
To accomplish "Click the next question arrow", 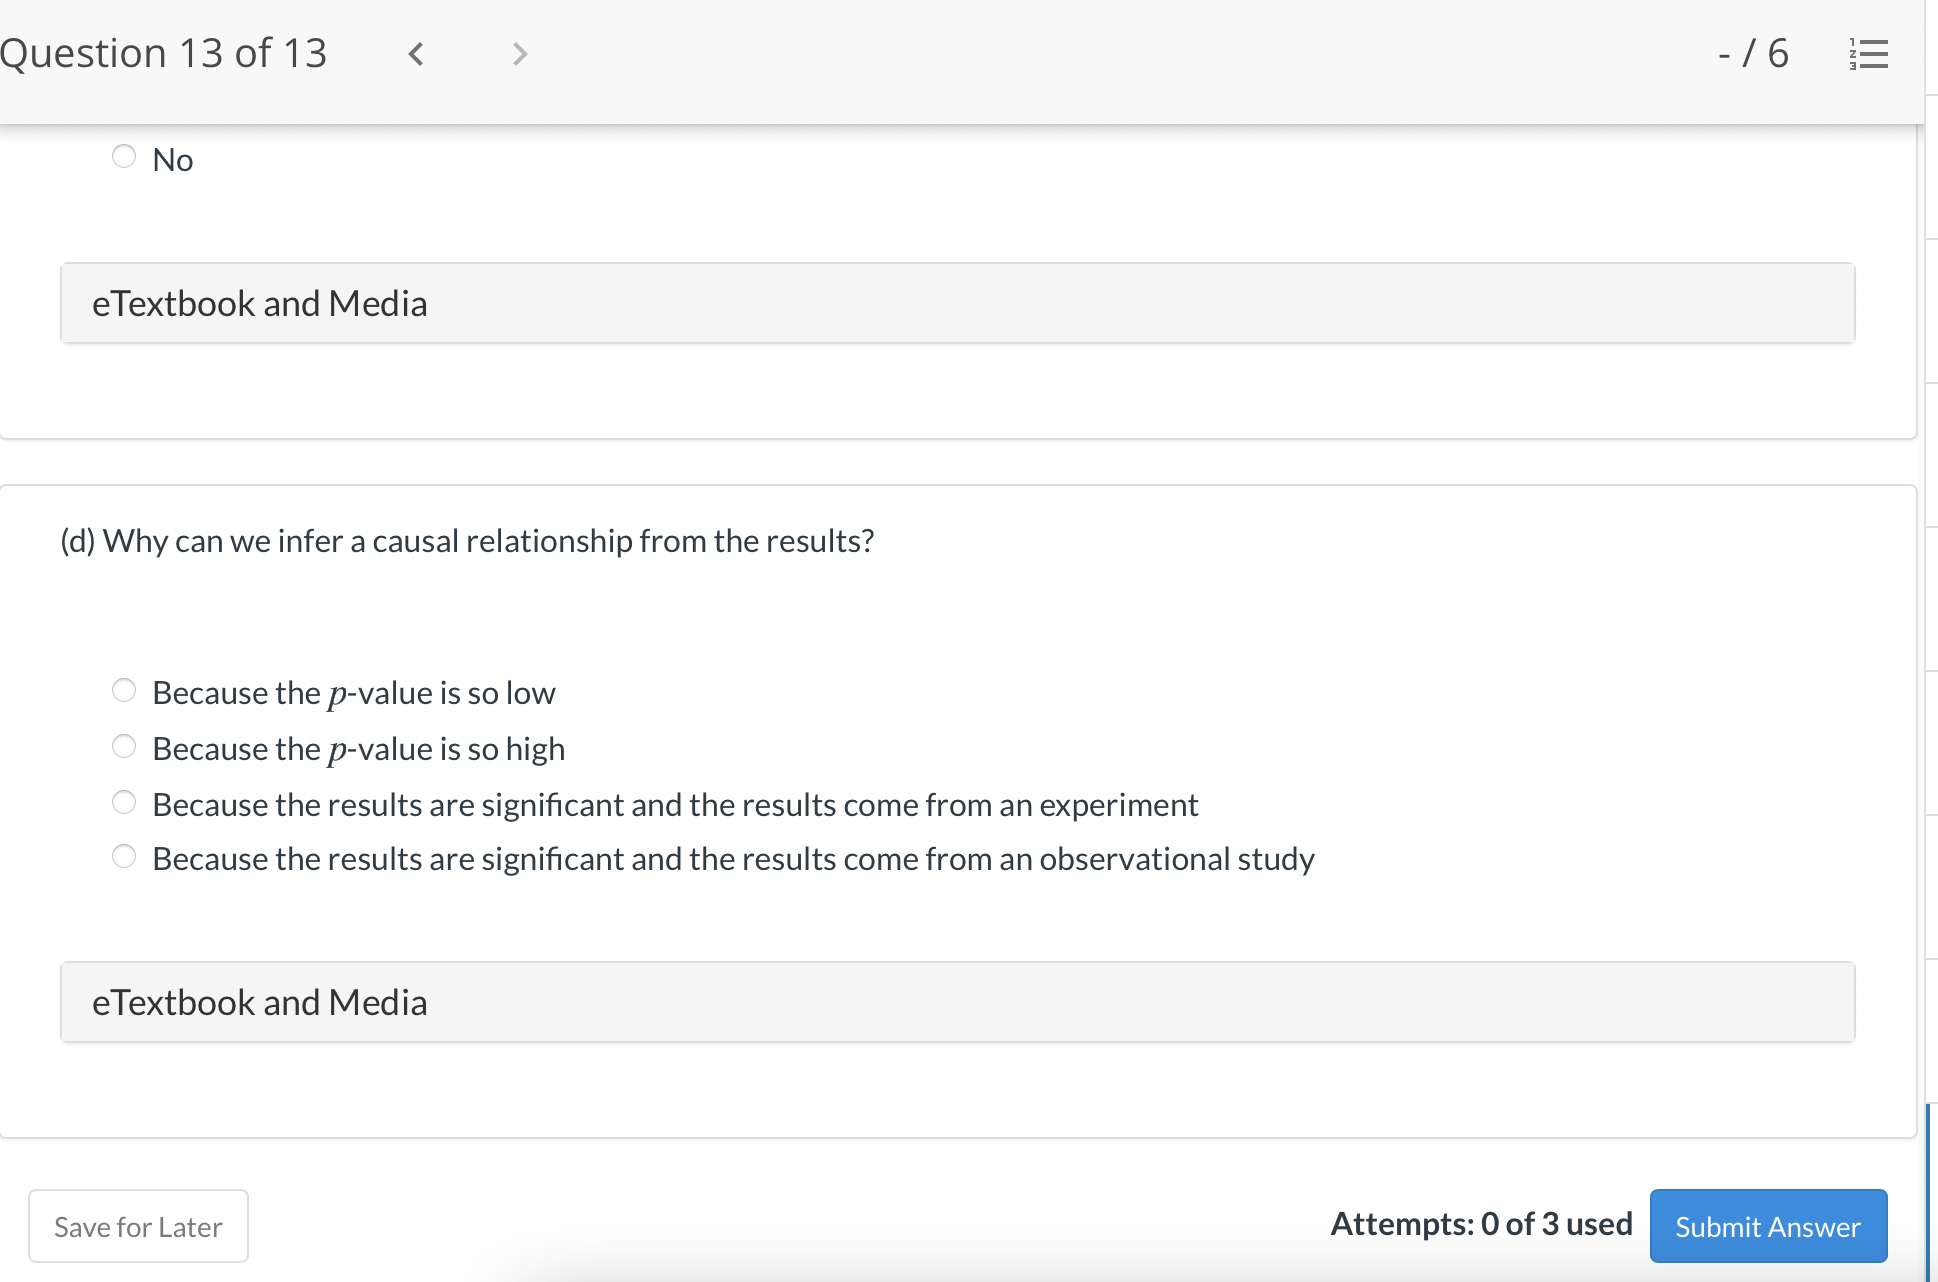I will pyautogui.click(x=519, y=54).
